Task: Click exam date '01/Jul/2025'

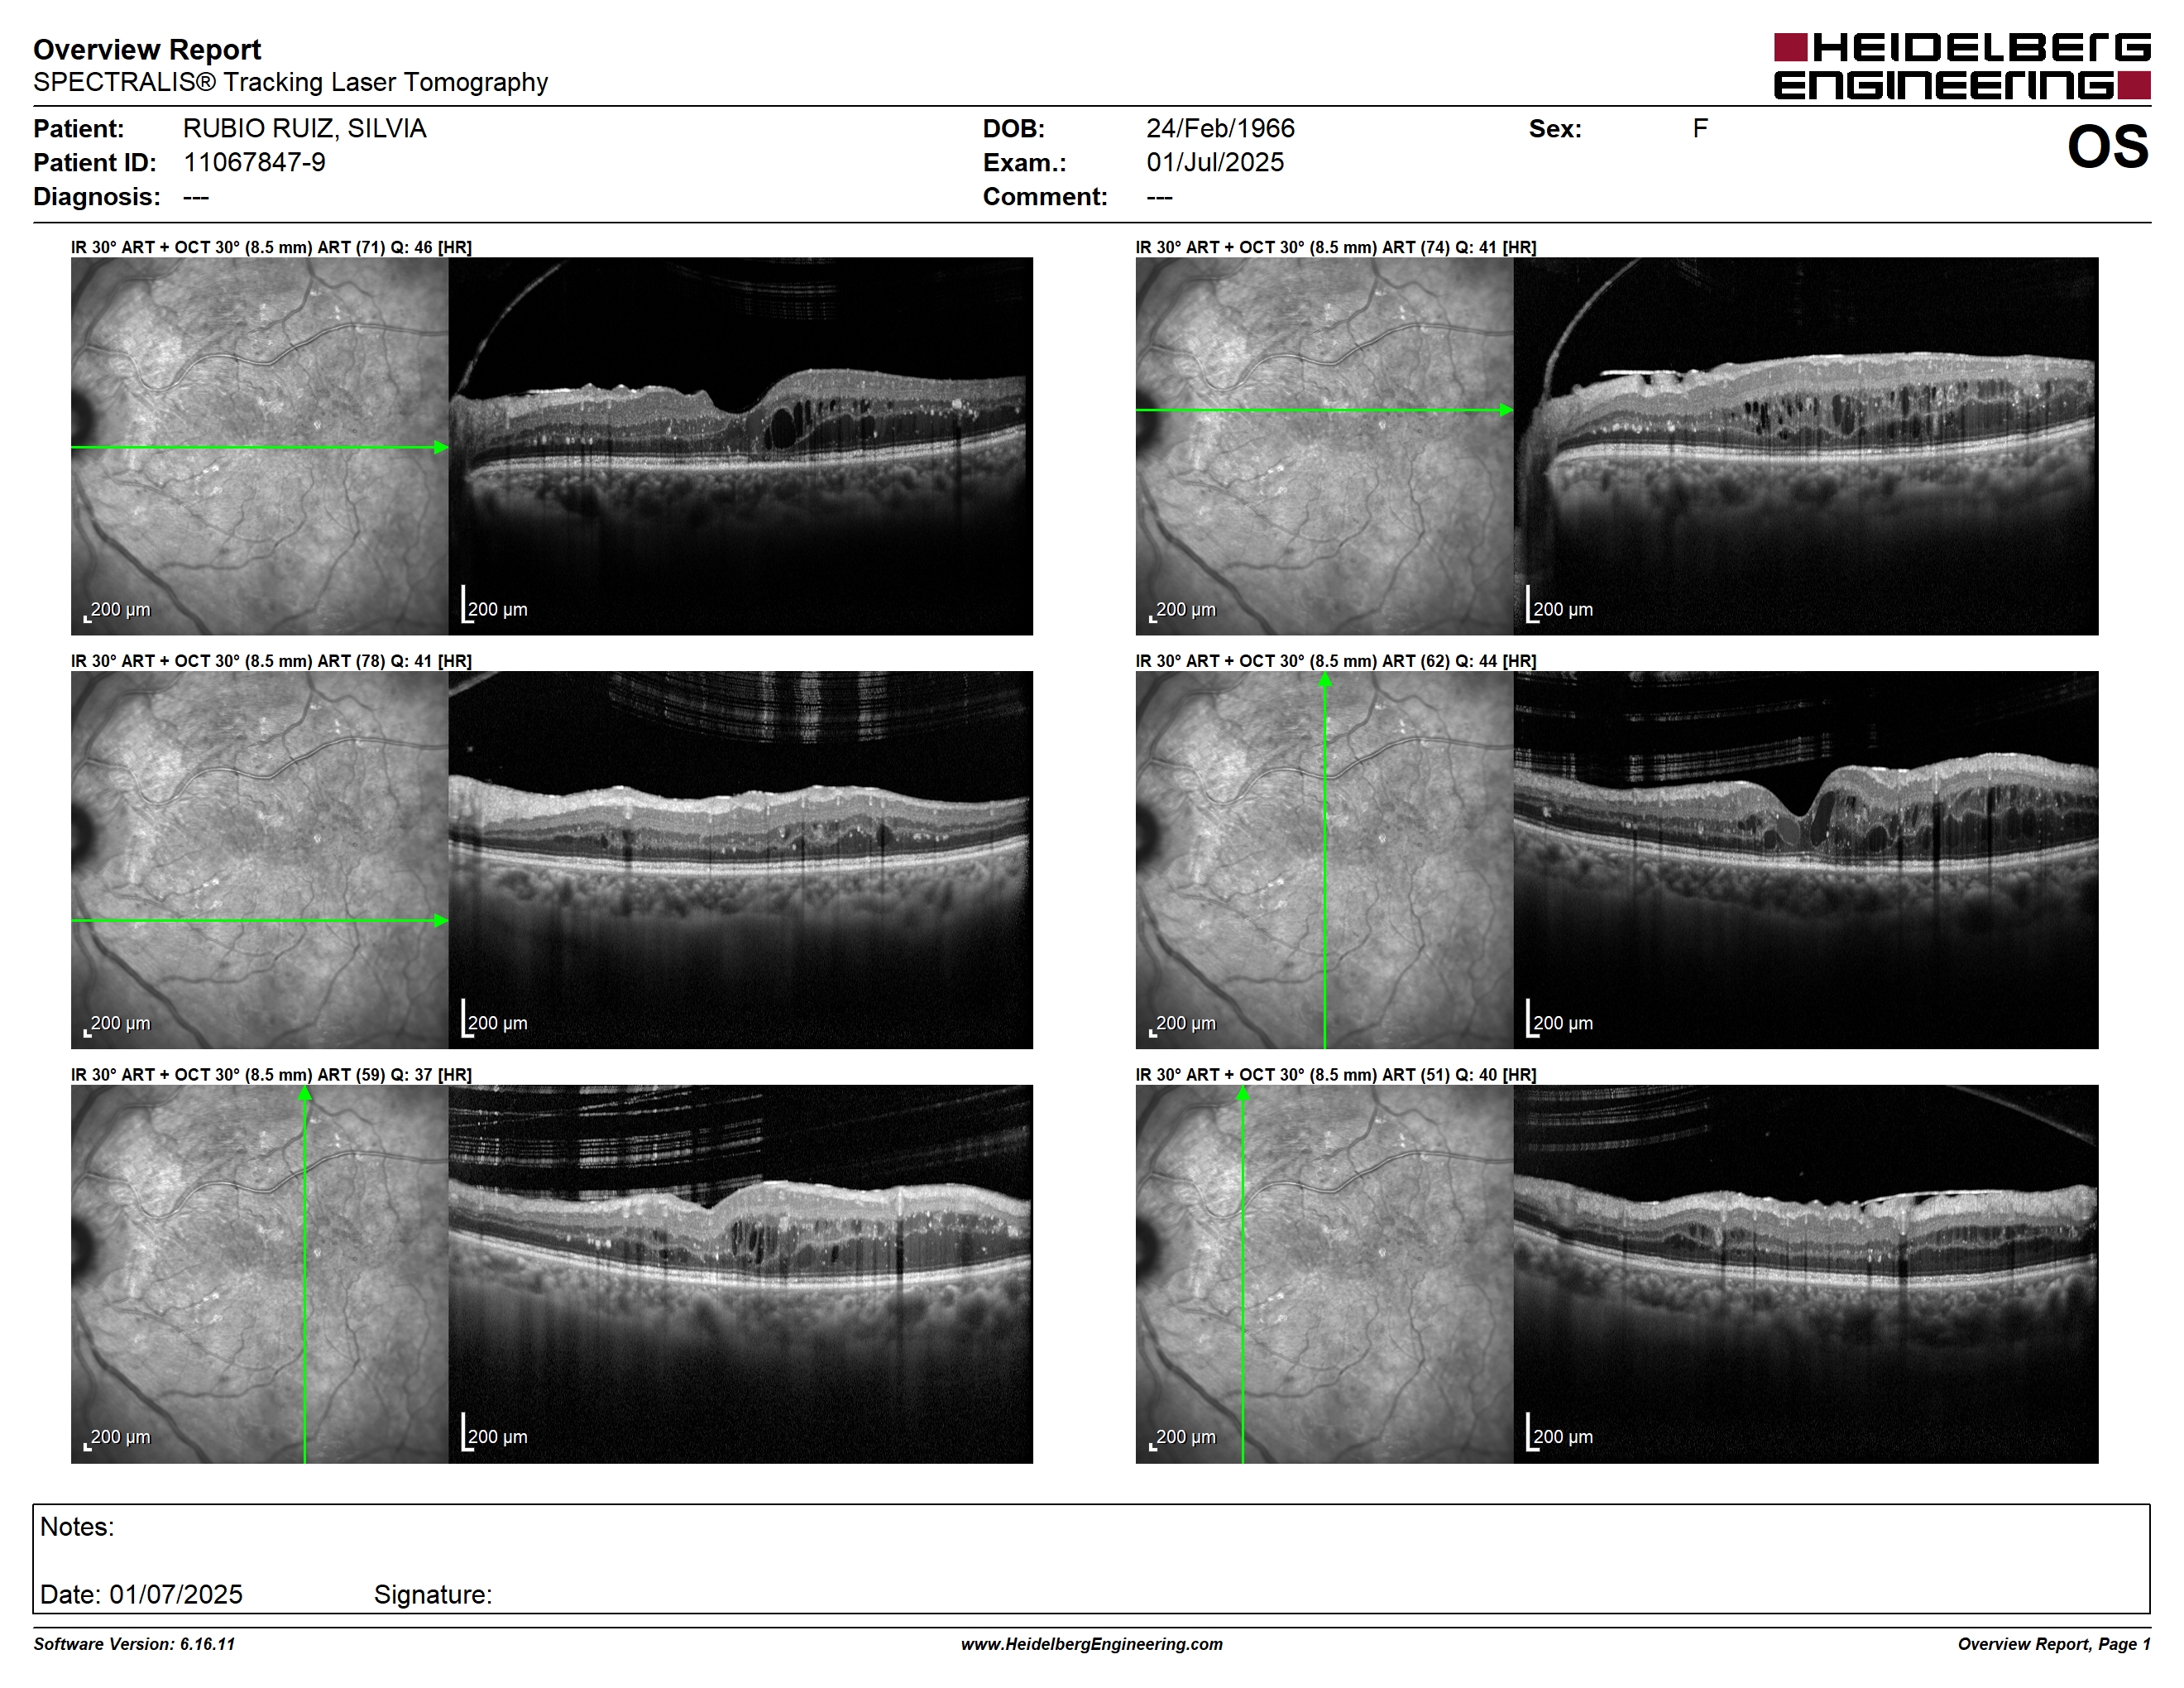Action: click(x=1215, y=162)
